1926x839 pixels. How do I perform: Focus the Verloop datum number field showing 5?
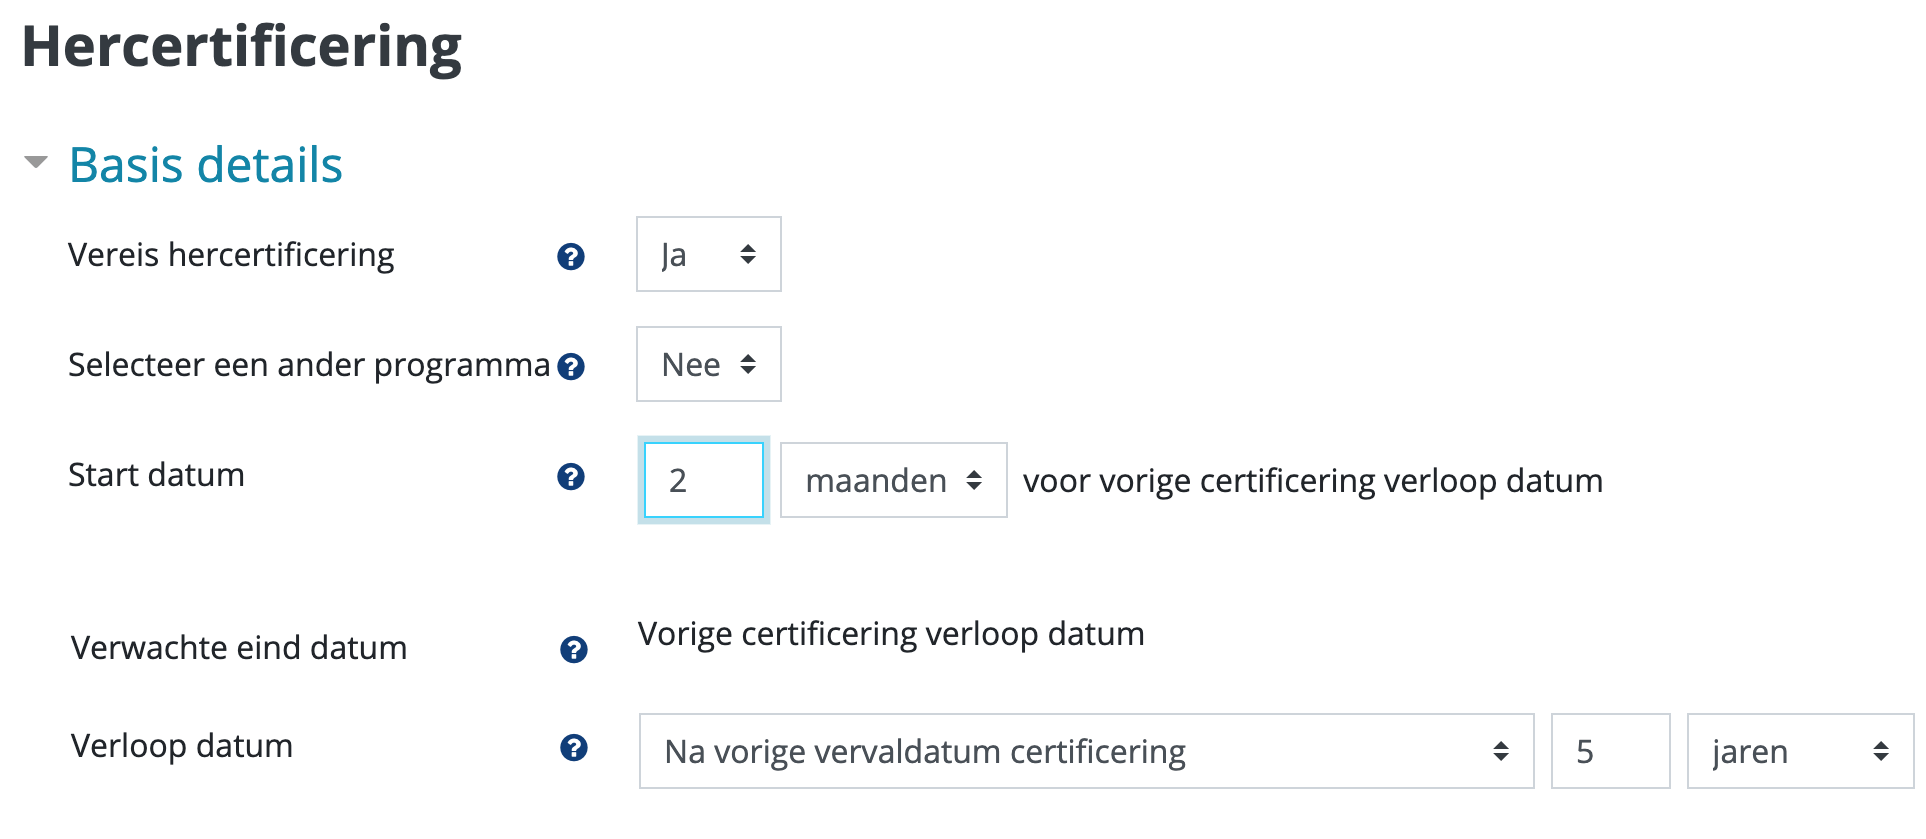tap(1611, 751)
